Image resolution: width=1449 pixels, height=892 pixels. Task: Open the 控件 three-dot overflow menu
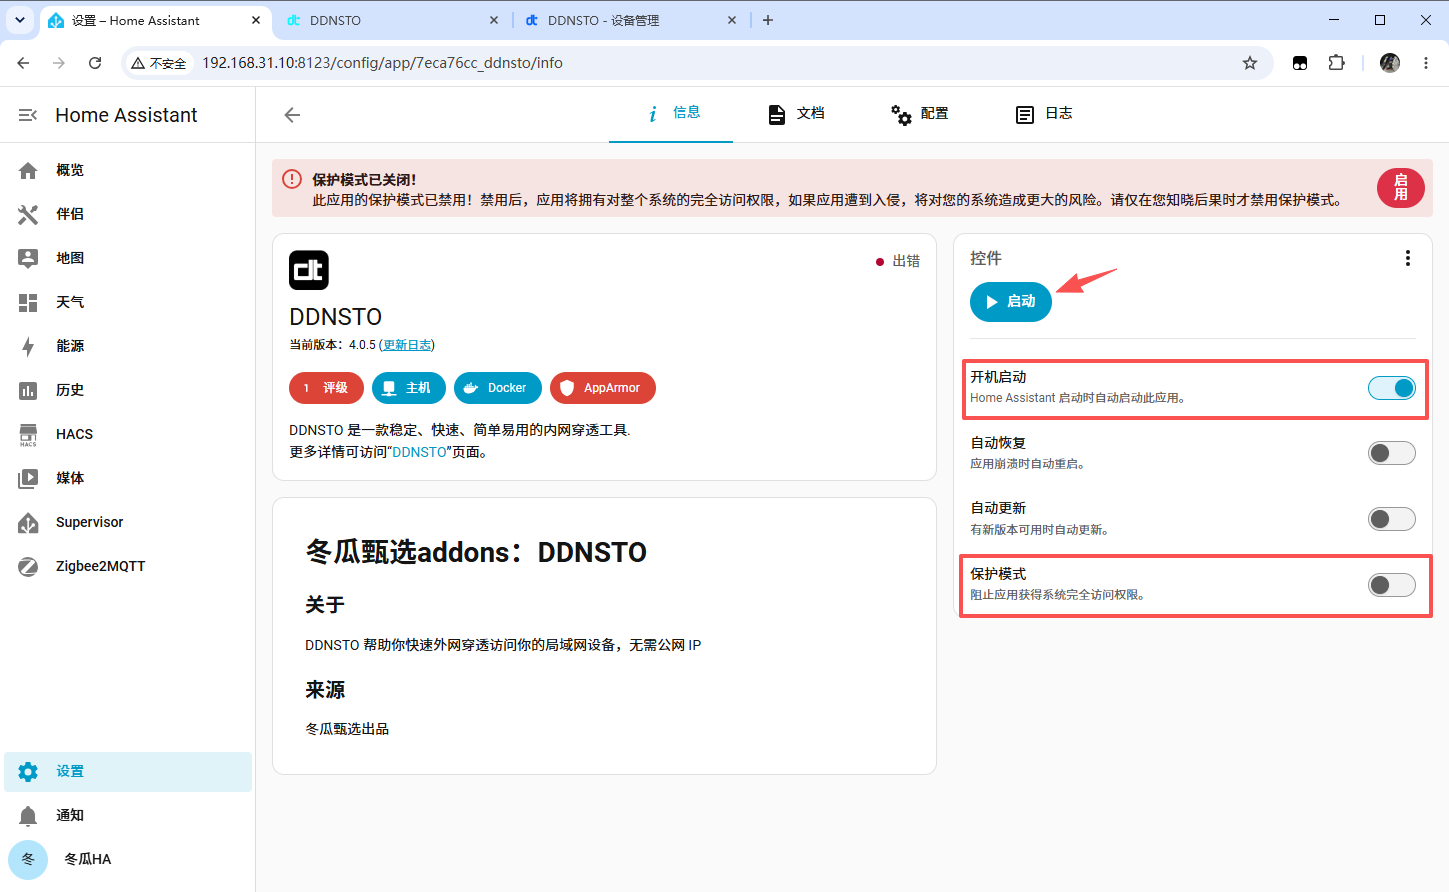[x=1408, y=258]
